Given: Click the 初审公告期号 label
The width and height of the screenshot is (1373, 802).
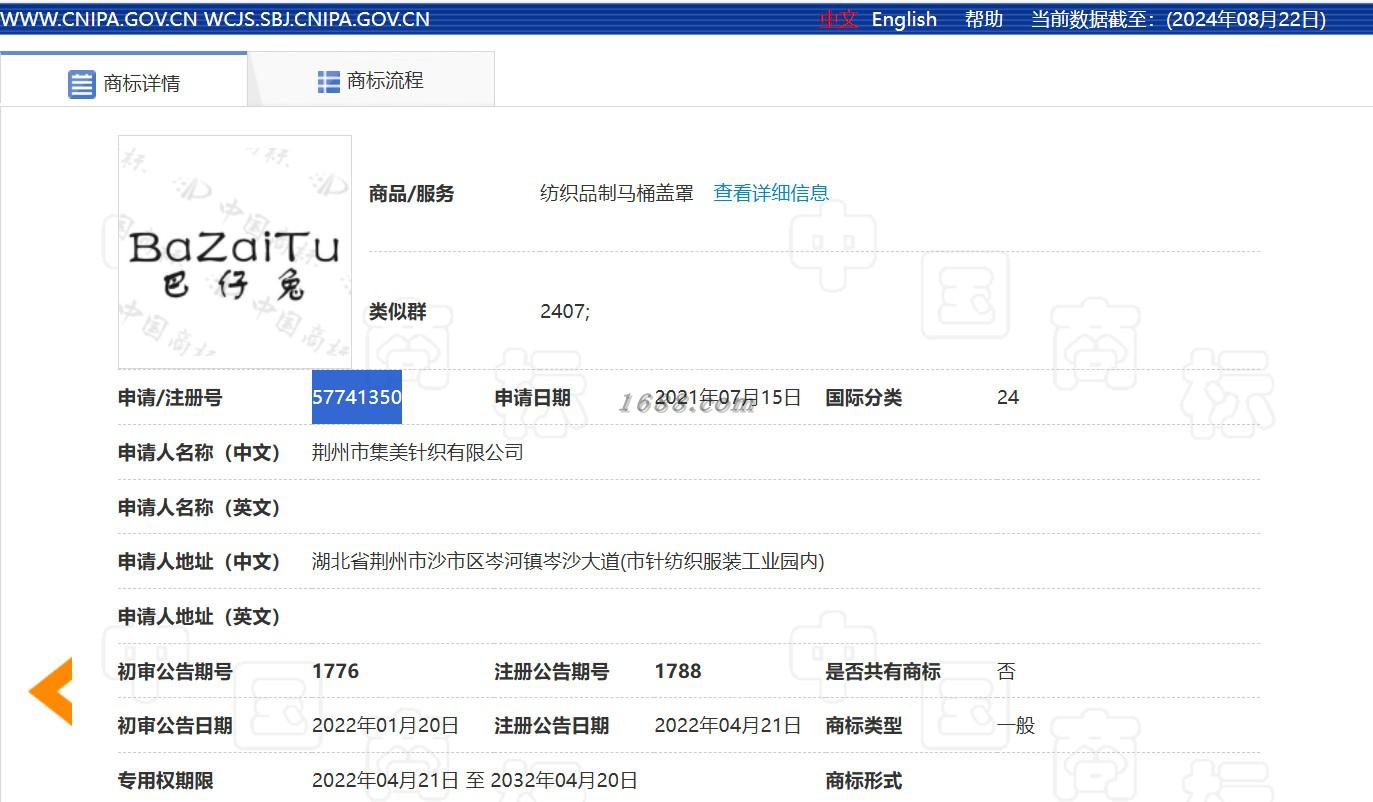Looking at the screenshot, I should (x=175, y=671).
